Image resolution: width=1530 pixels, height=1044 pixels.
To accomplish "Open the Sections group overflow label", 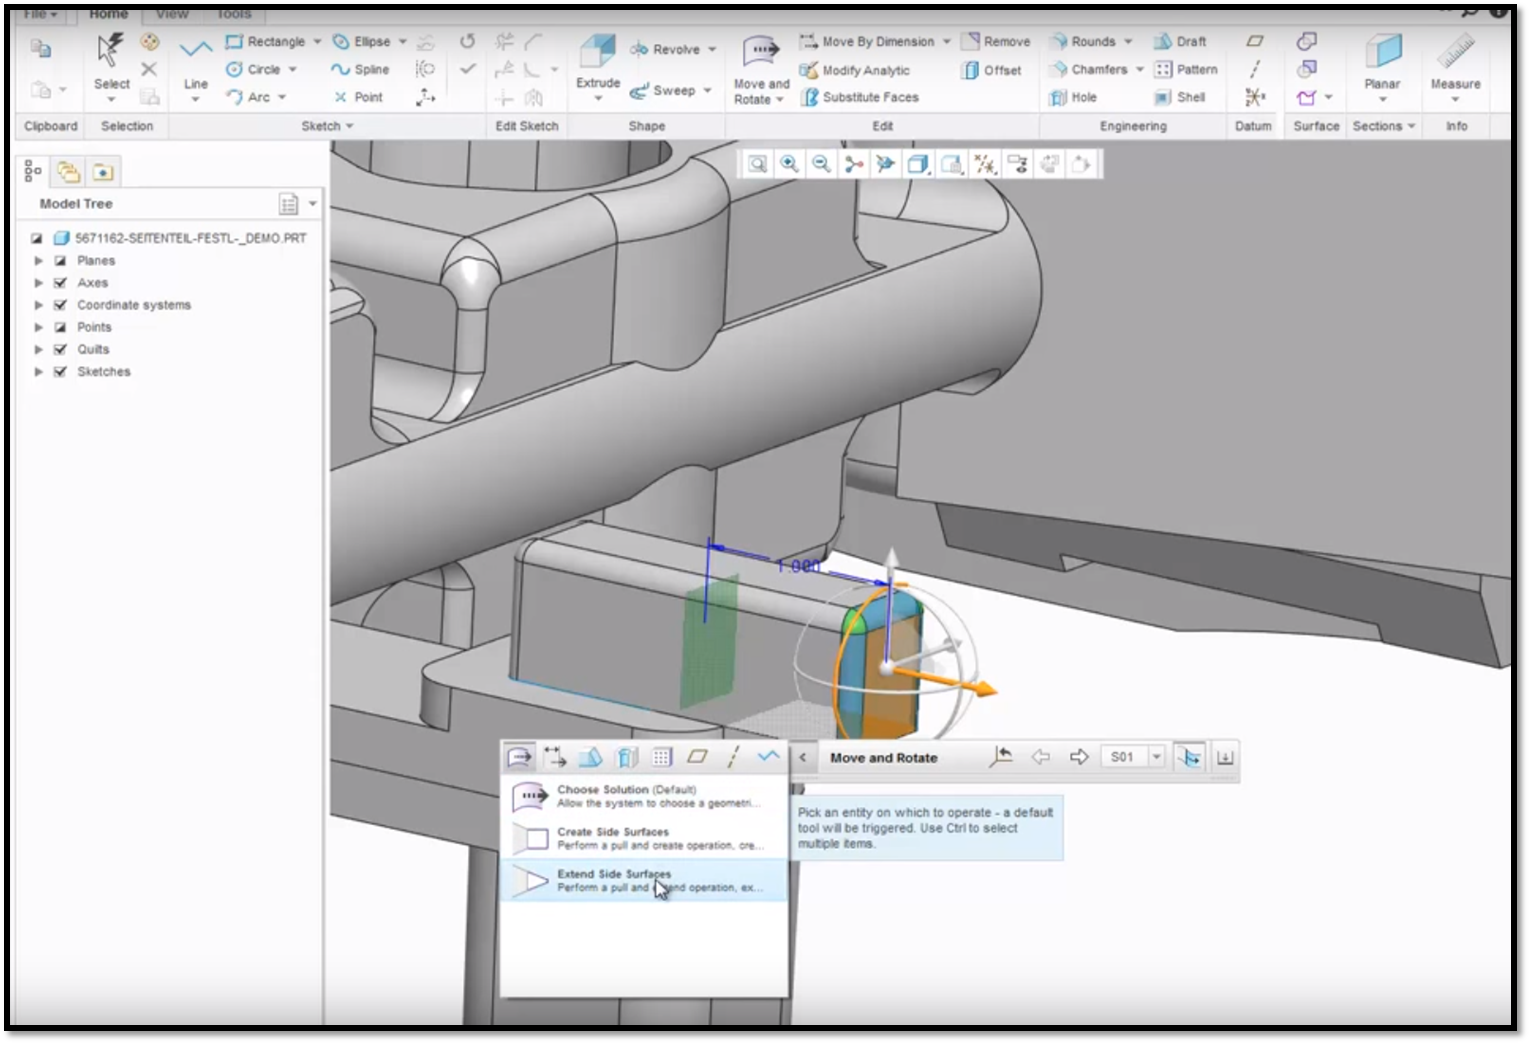I will tap(1384, 126).
